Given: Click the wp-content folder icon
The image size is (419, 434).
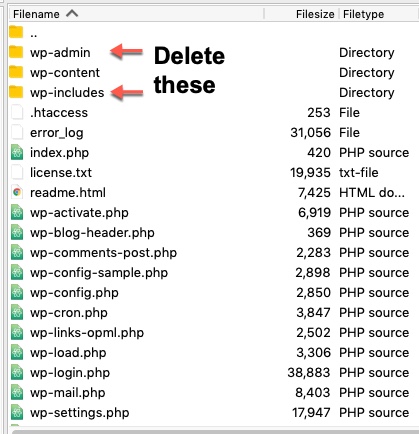Looking at the screenshot, I should tap(16, 72).
